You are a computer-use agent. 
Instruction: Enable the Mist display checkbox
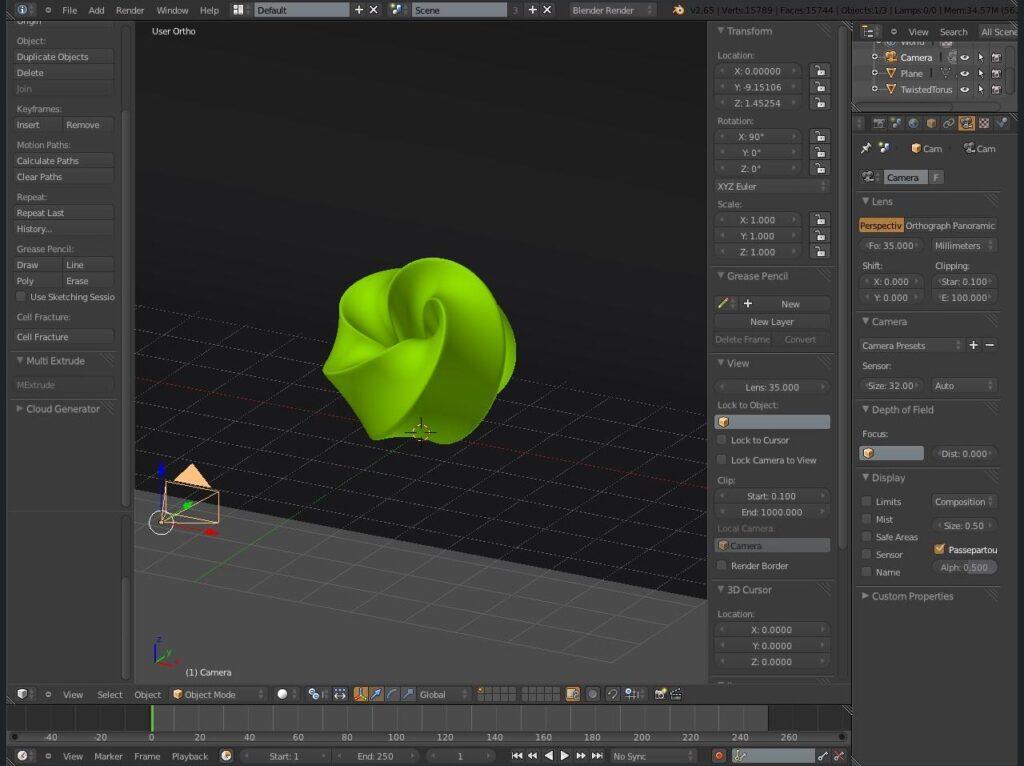(867, 519)
